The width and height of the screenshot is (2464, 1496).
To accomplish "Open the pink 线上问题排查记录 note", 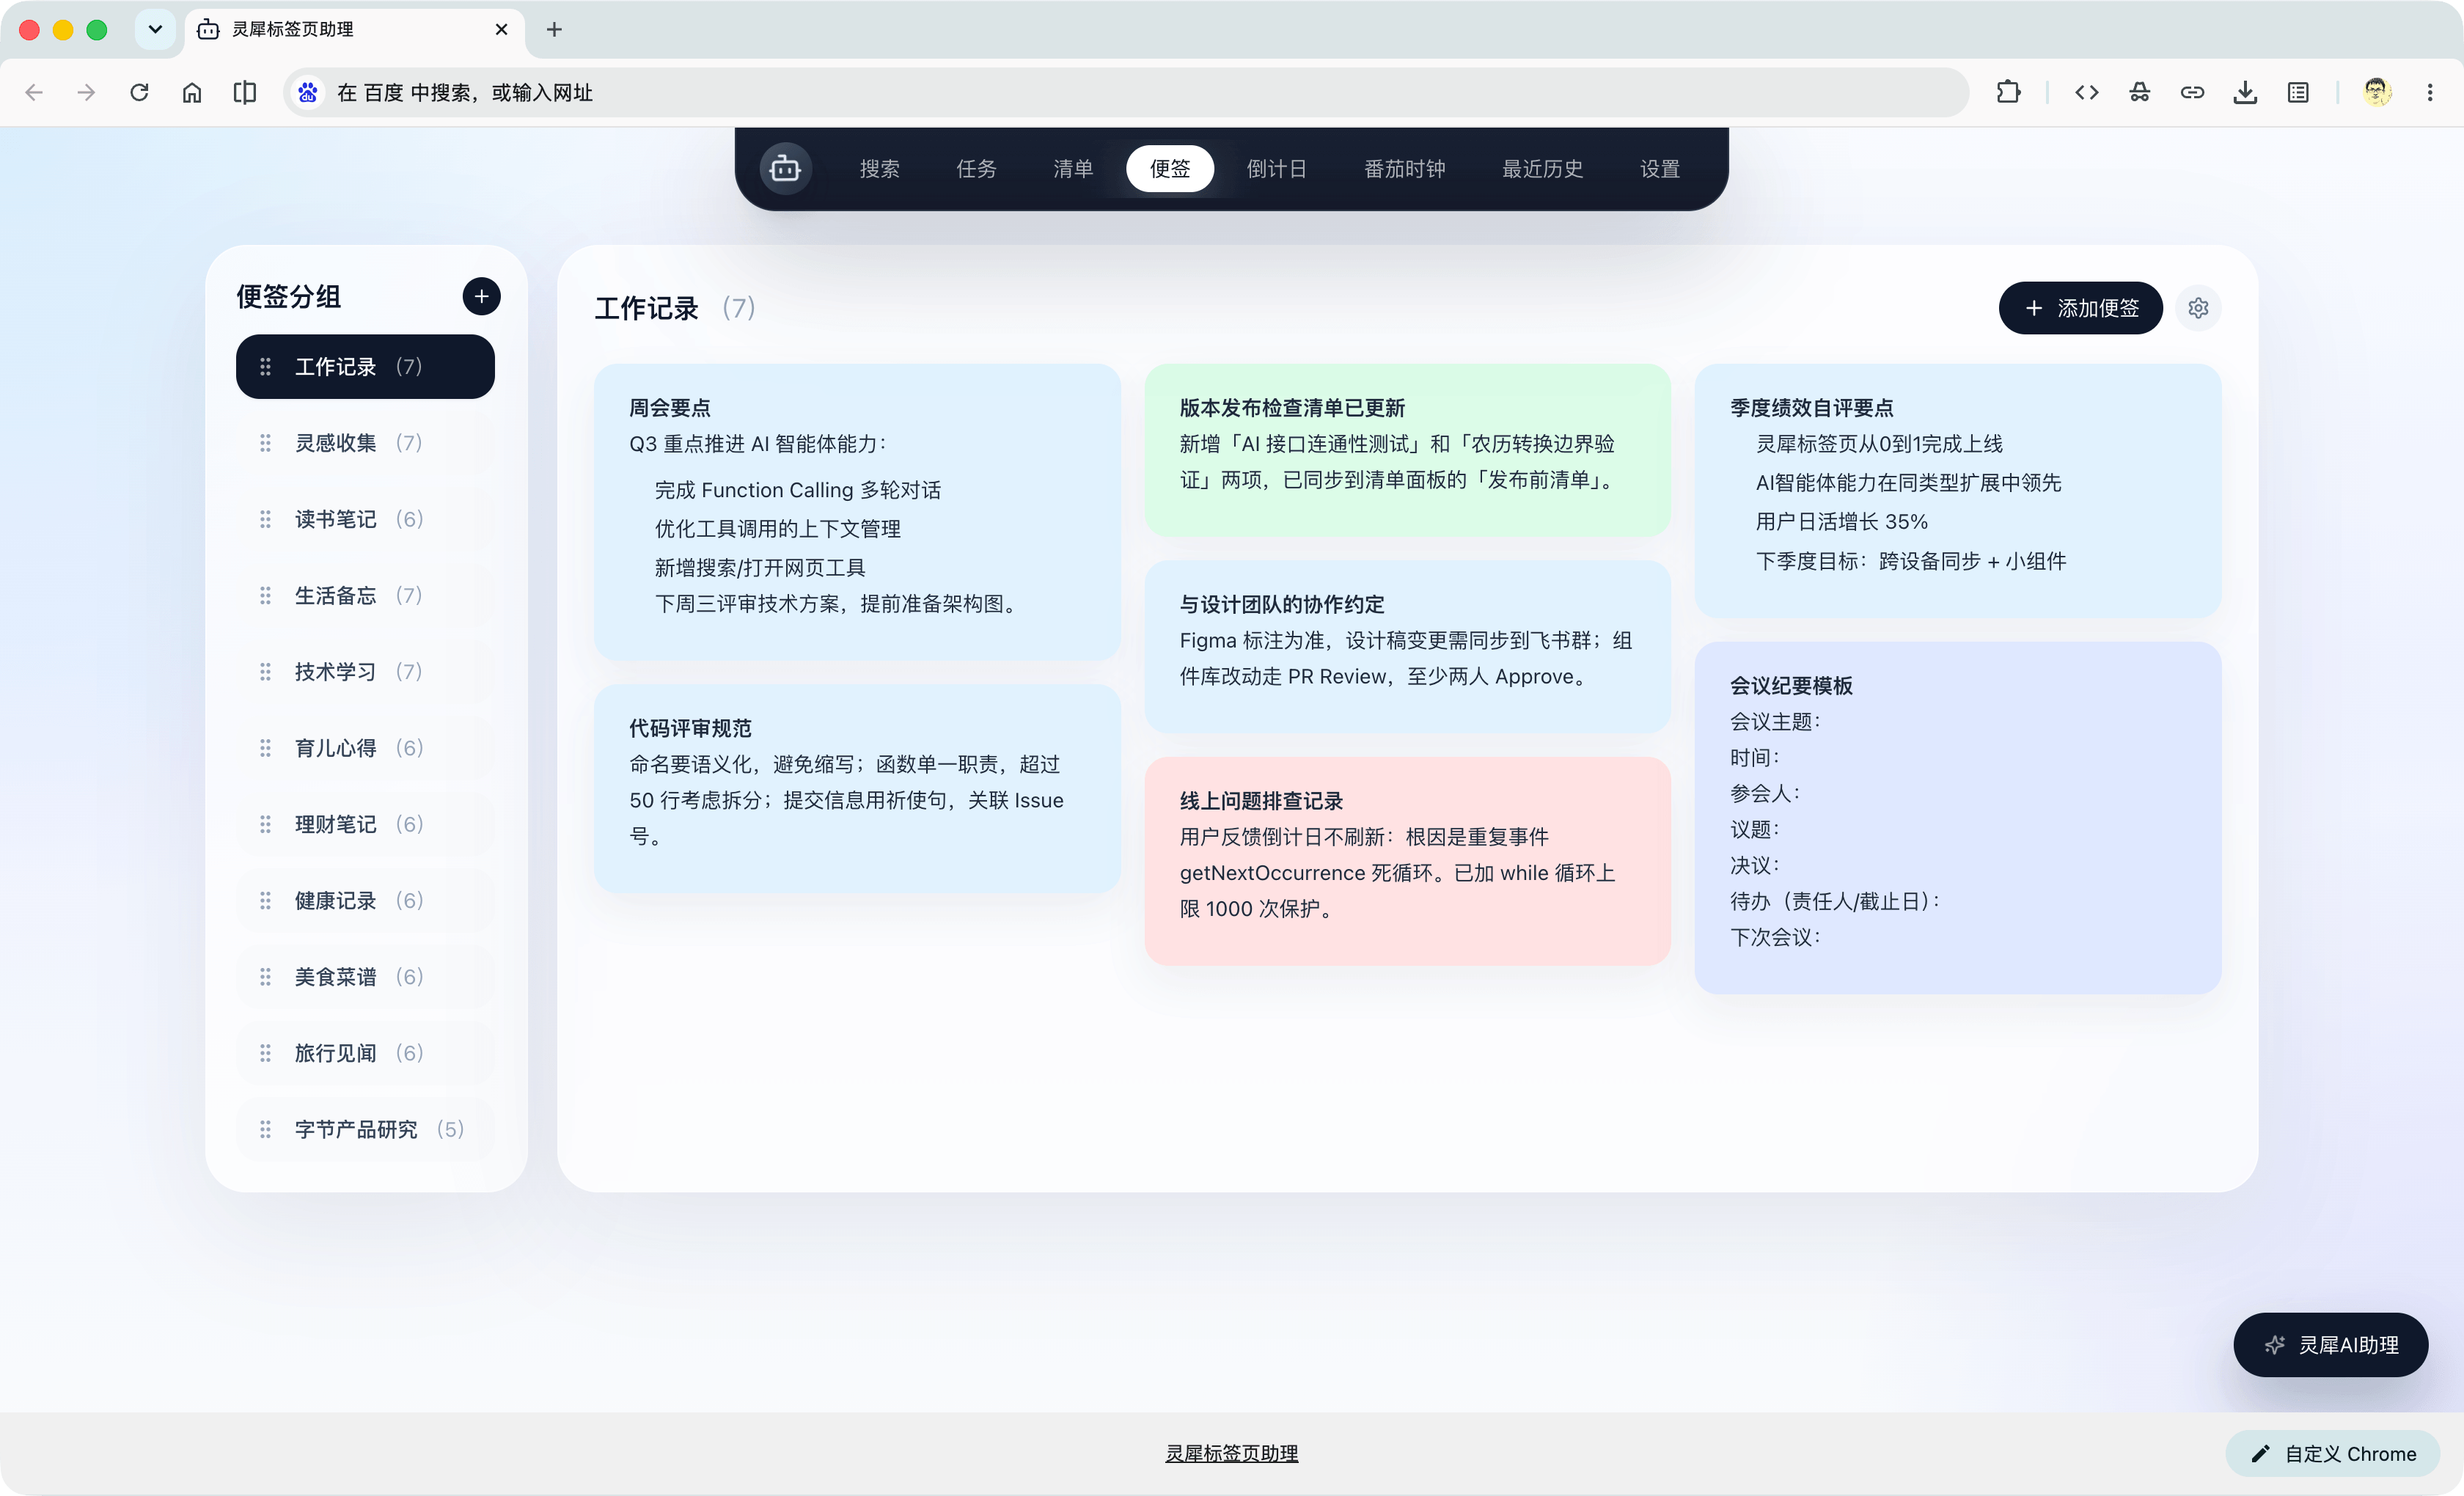I will point(1407,861).
